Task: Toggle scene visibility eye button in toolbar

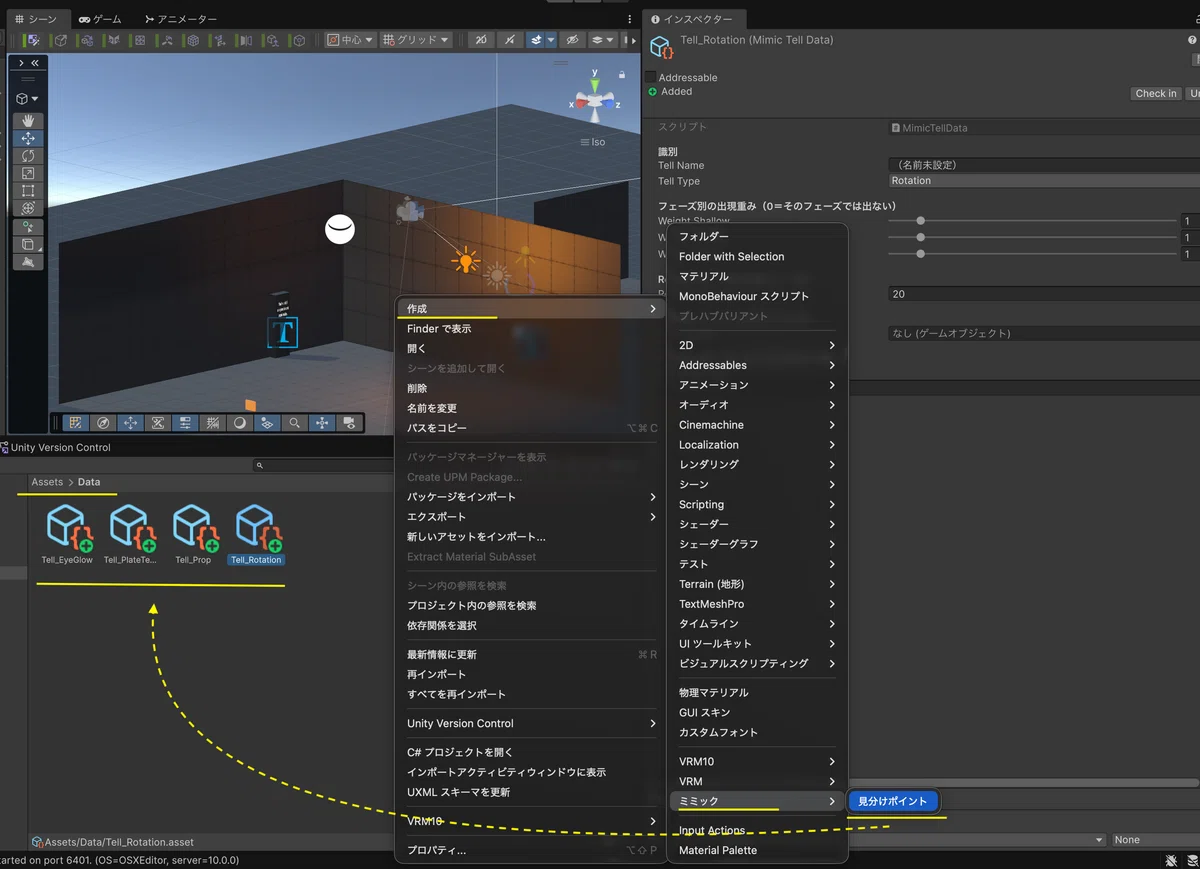Action: click(572, 40)
